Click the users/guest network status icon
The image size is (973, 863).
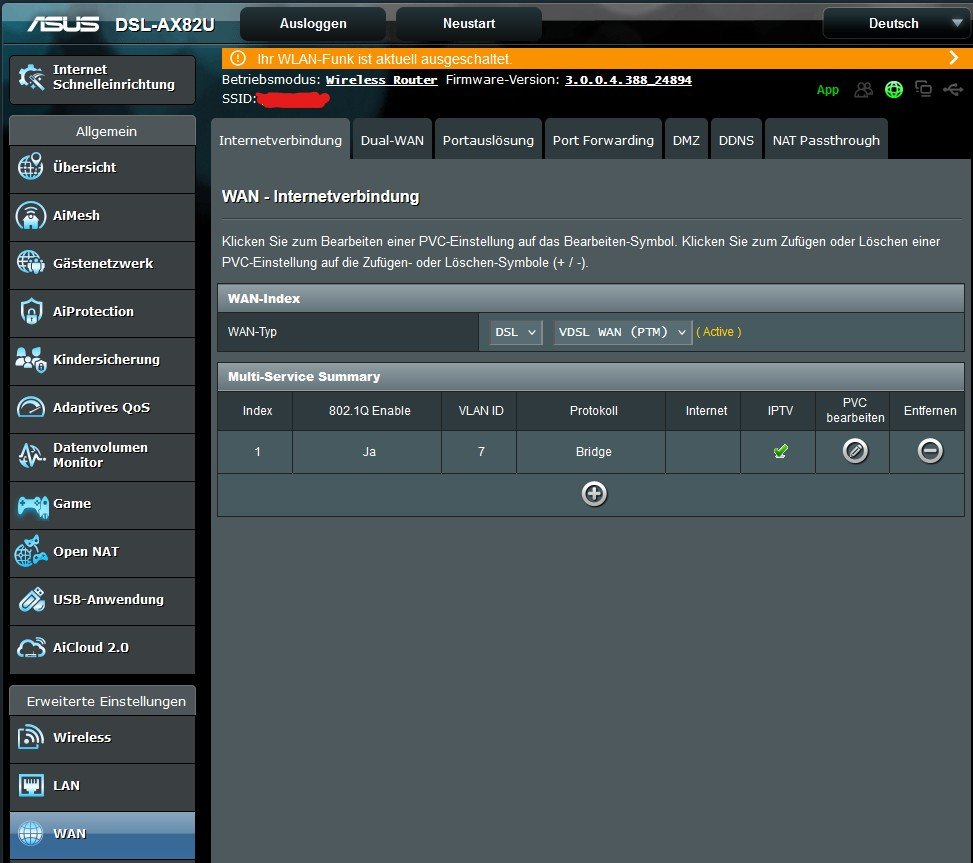click(x=863, y=90)
